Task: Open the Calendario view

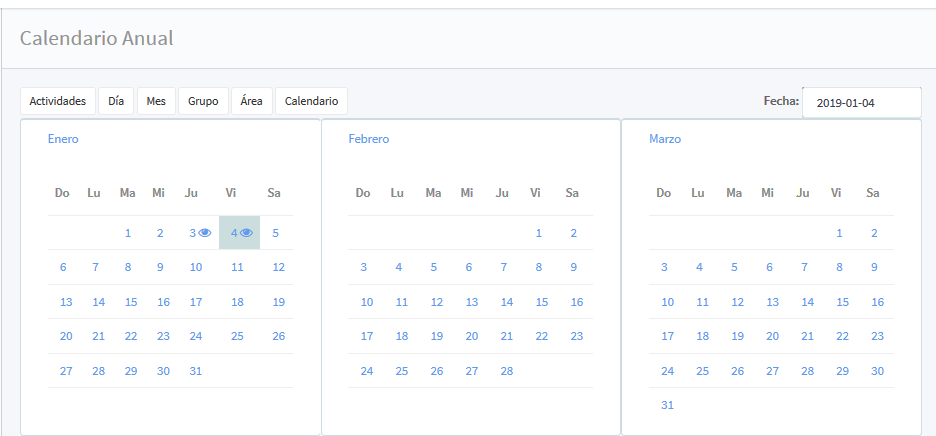Action: [311, 101]
